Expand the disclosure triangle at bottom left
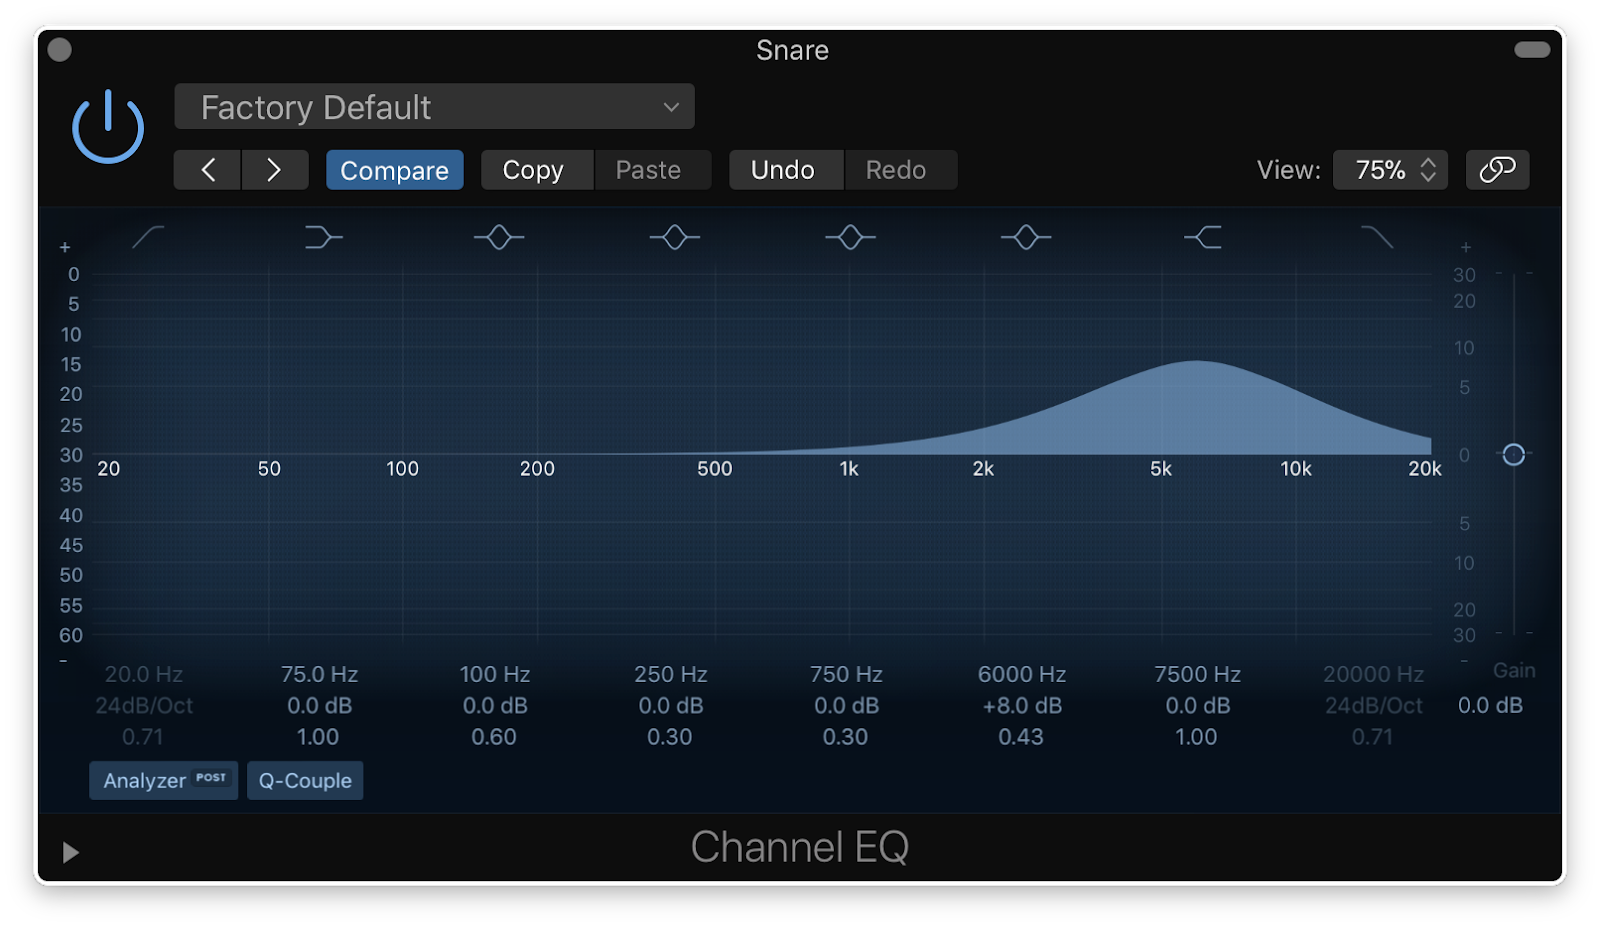Screen dimensions: 1600x927 70,852
